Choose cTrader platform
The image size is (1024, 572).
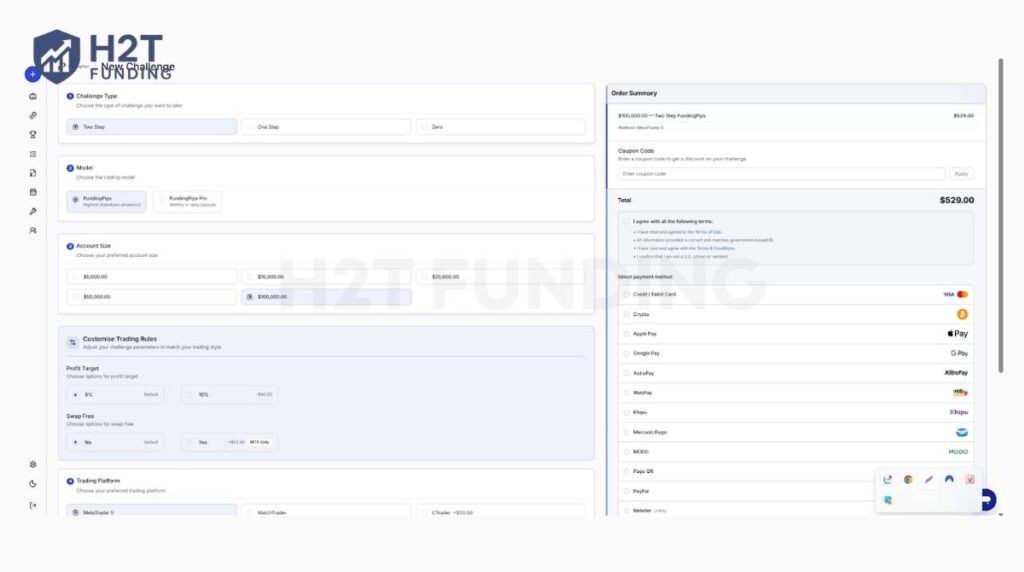pyautogui.click(x=500, y=512)
